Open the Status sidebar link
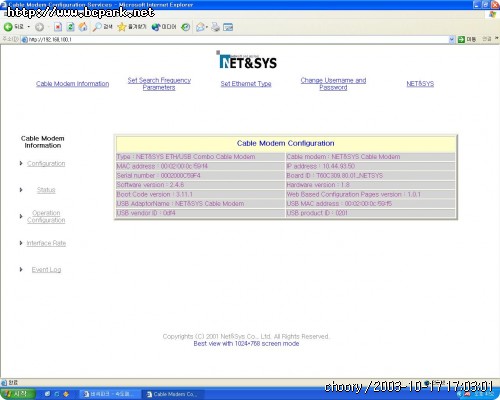Image resolution: width=500 pixels, height=400 pixels. click(x=46, y=190)
